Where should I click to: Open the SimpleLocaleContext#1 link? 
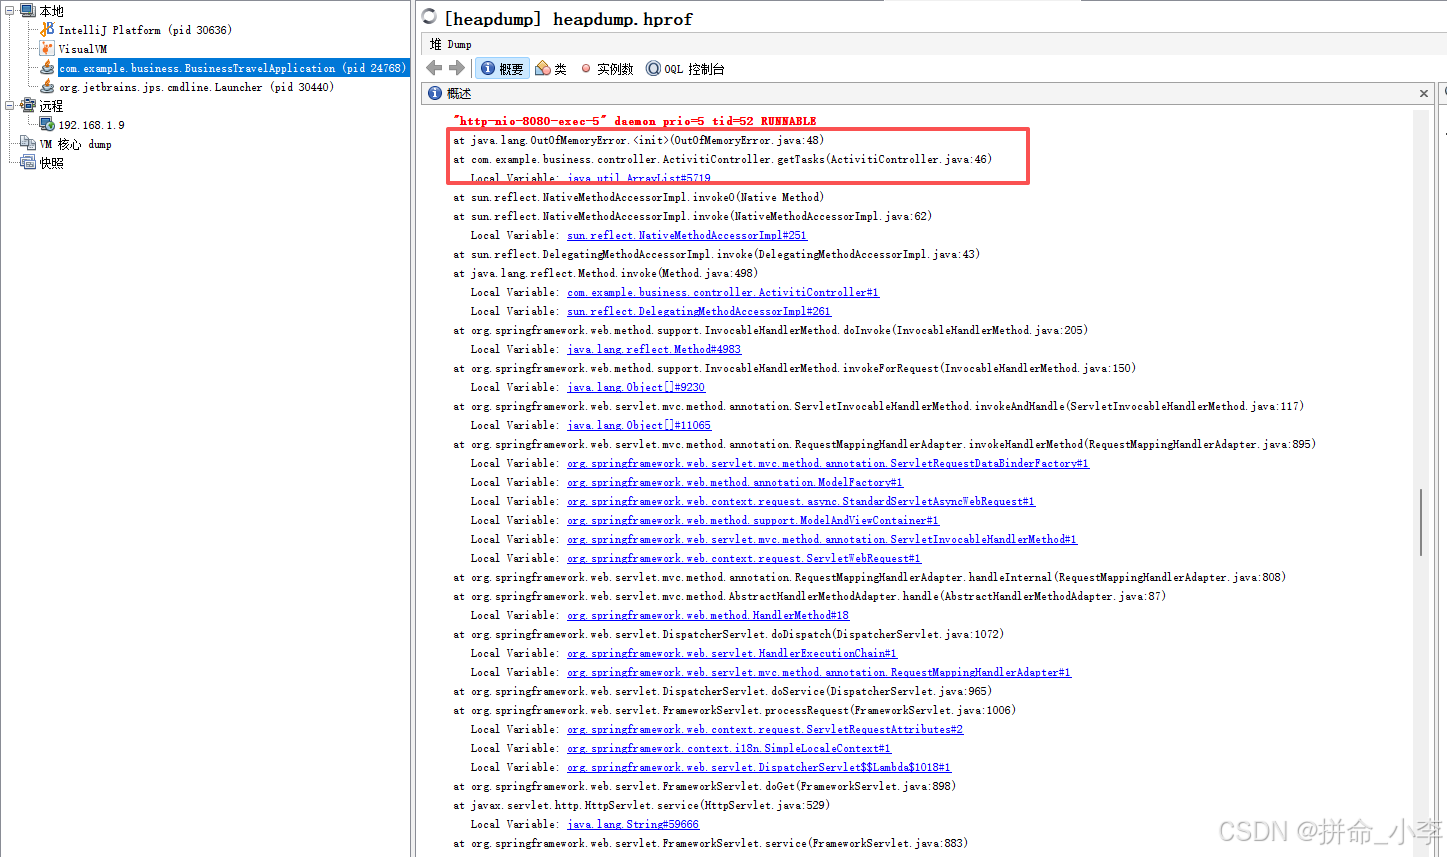729,748
